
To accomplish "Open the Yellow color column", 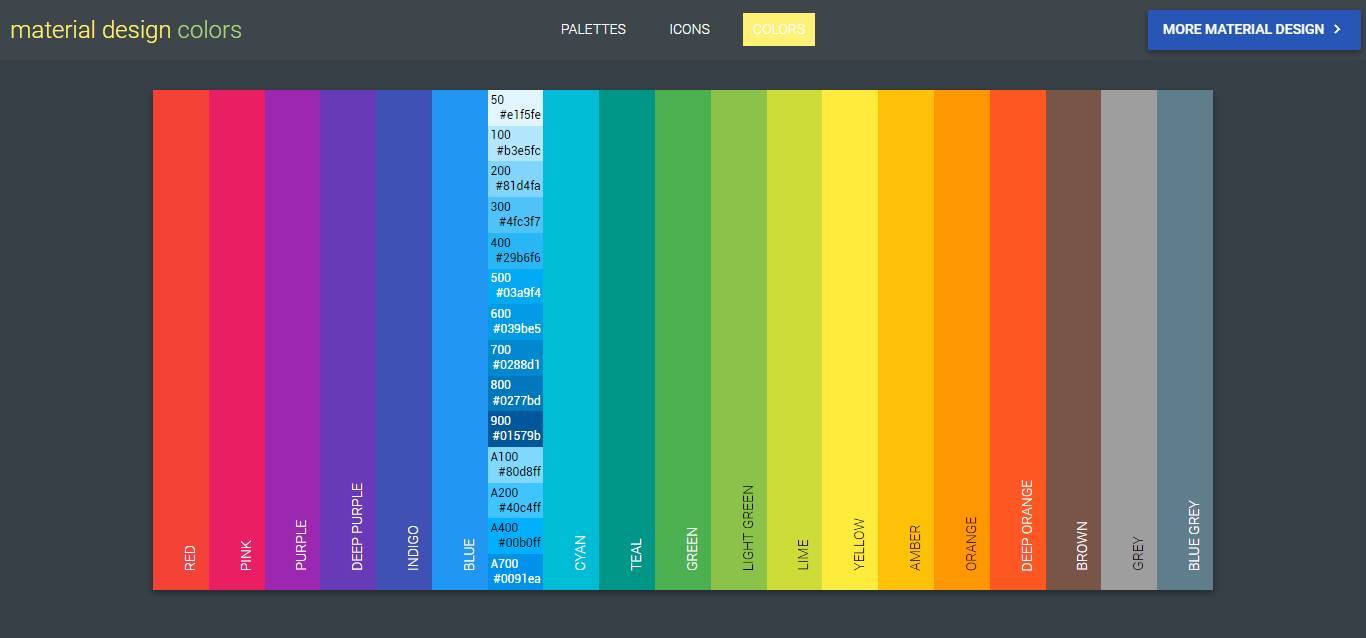I will point(850,340).
